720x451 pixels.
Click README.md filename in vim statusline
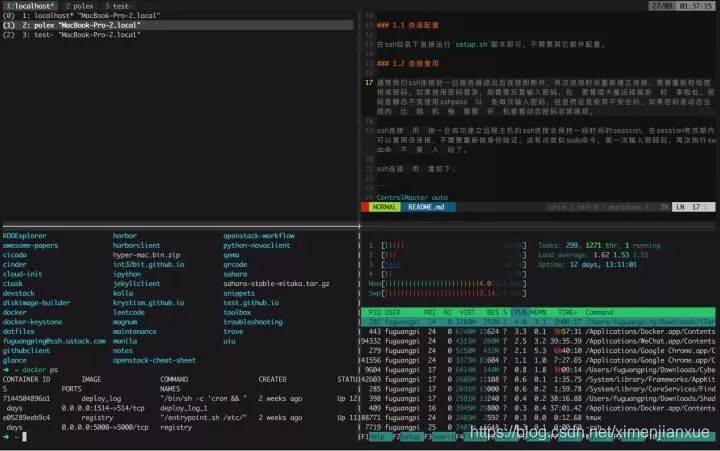click(426, 207)
